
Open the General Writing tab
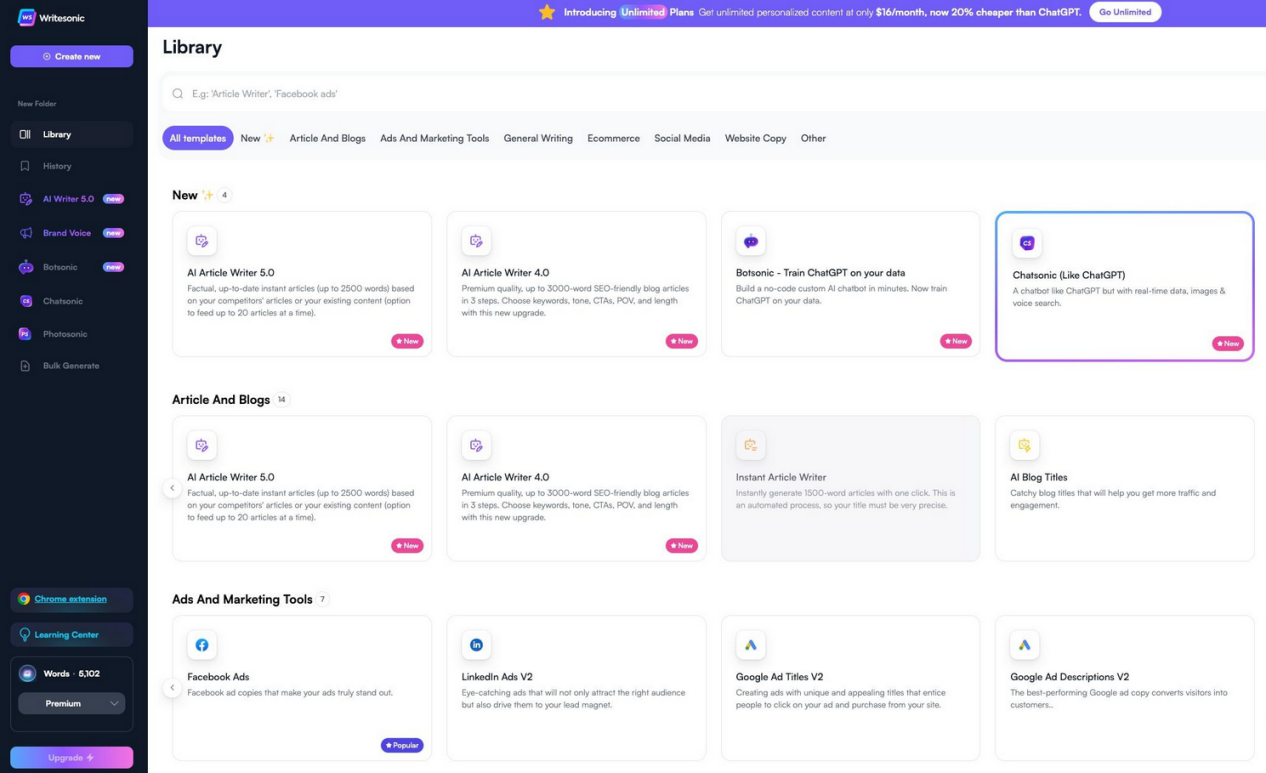[538, 138]
